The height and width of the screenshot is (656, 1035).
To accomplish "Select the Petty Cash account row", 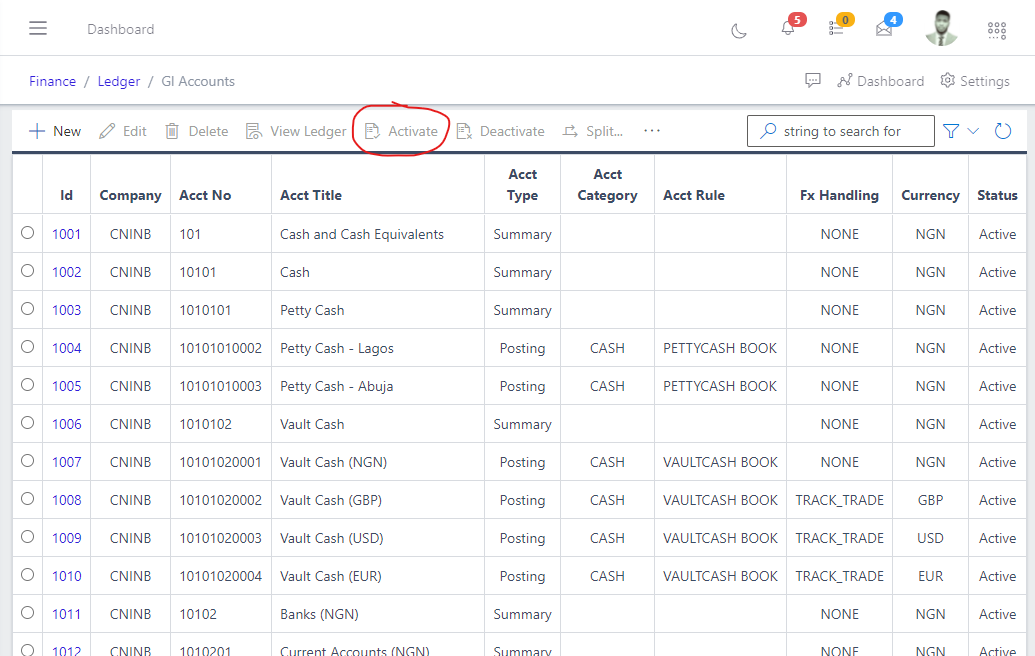I will pos(27,308).
